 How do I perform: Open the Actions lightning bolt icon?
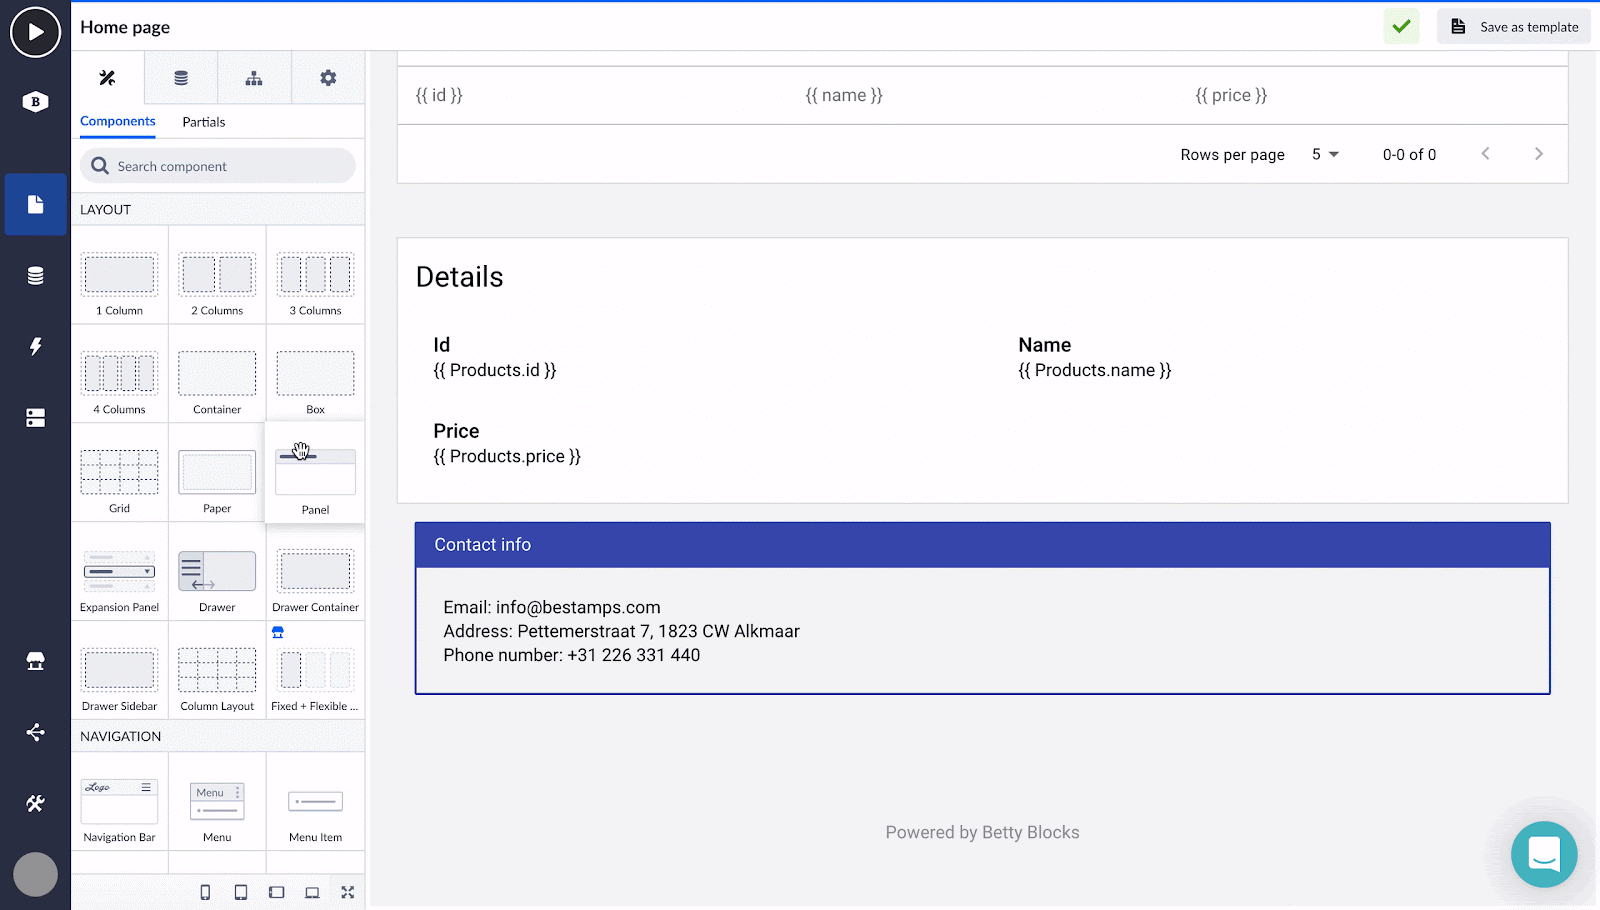click(36, 346)
